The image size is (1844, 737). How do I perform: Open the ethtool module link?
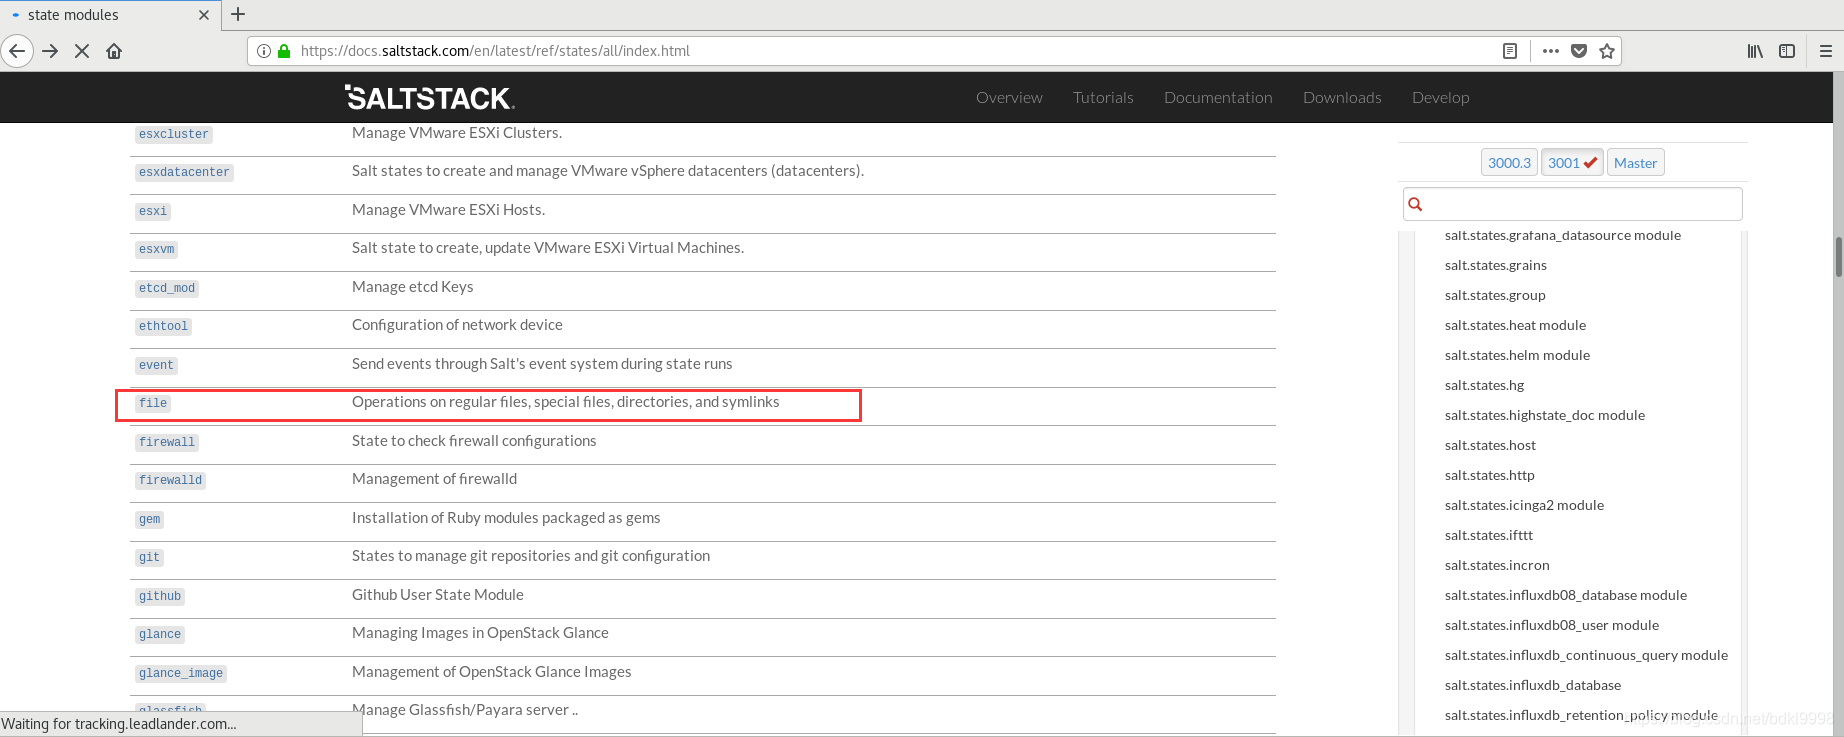coord(163,326)
